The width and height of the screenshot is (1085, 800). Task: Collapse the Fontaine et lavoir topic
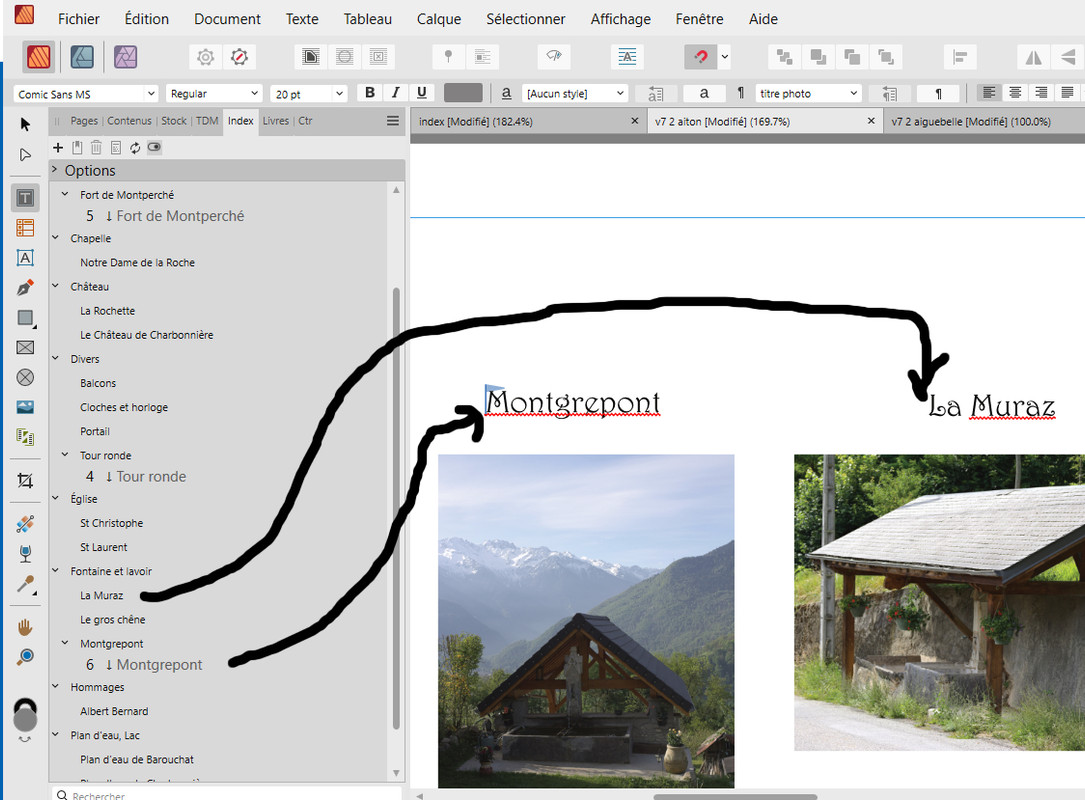55,570
